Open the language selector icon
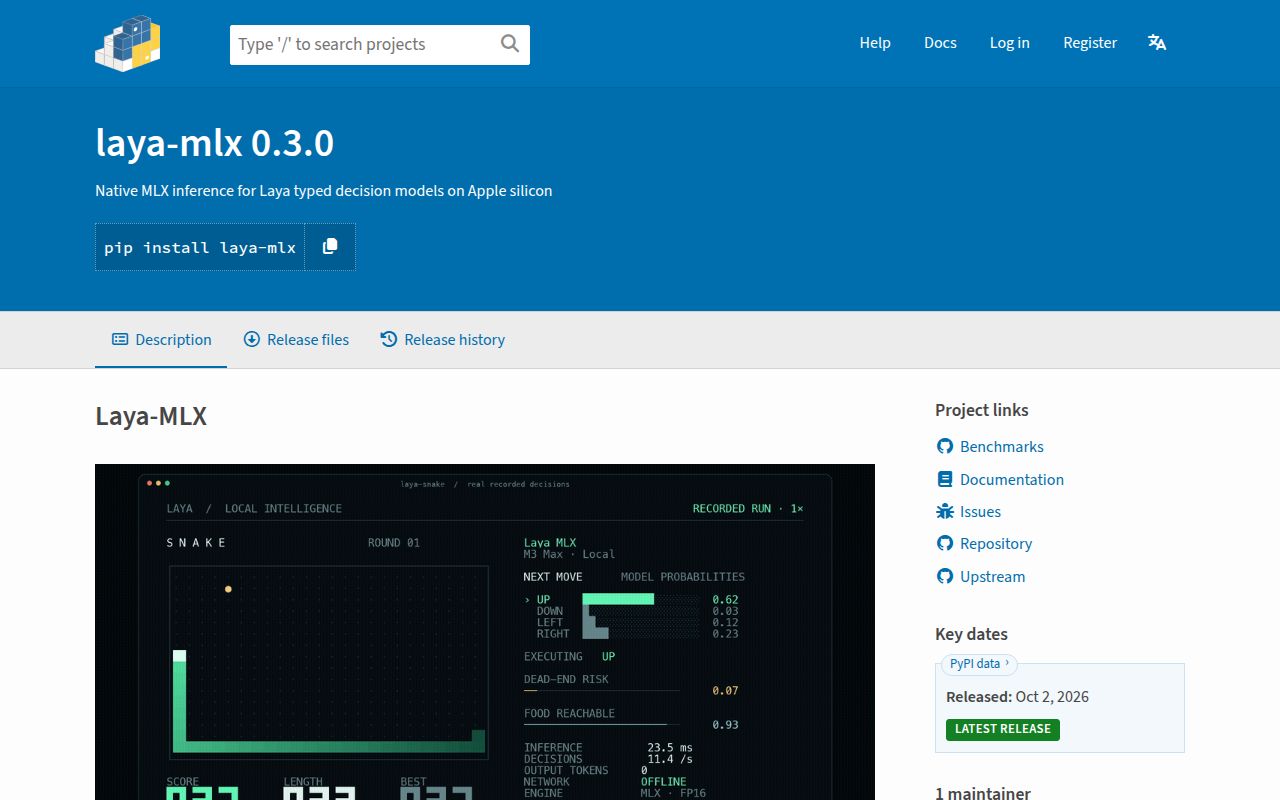1280x800 pixels. click(1157, 43)
